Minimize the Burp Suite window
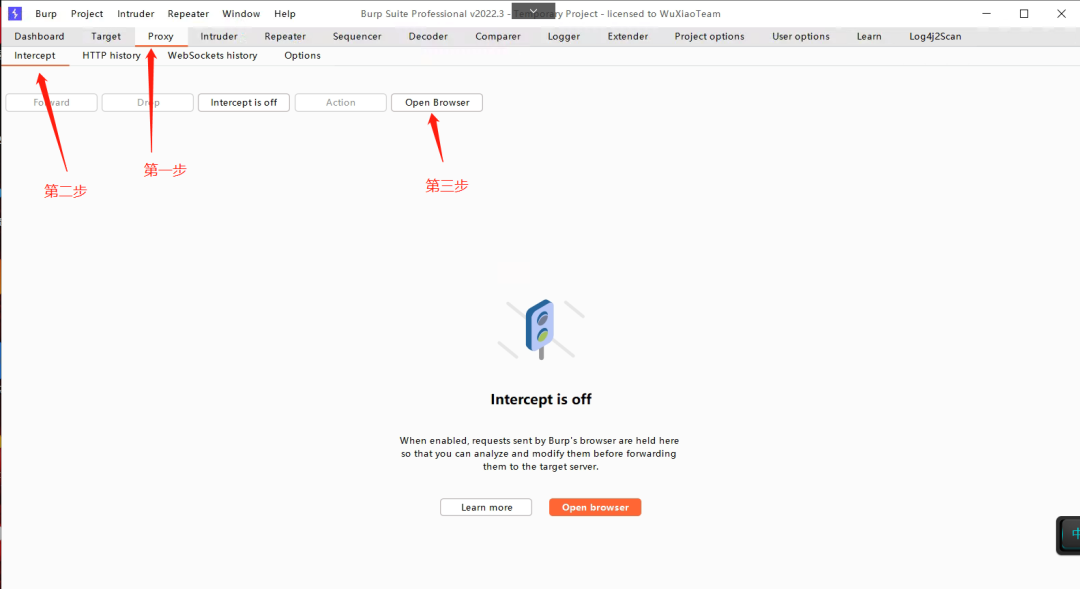Image resolution: width=1080 pixels, height=589 pixels. (986, 14)
